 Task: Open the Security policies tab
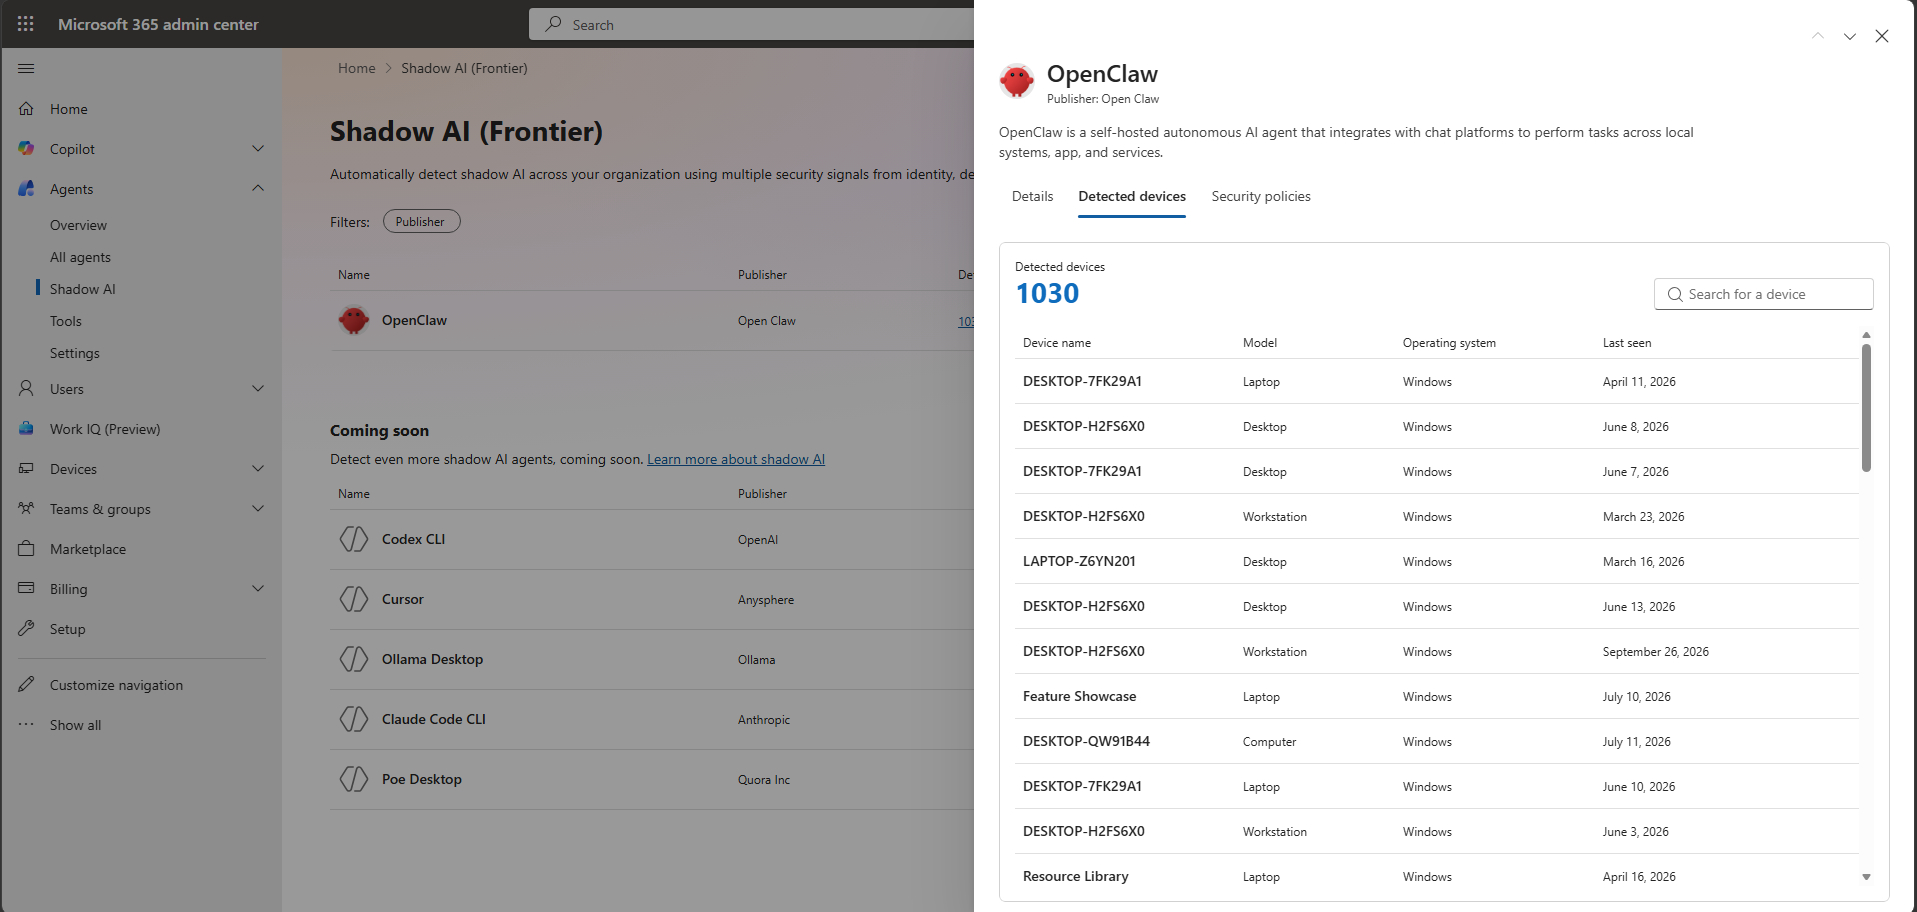point(1261,196)
